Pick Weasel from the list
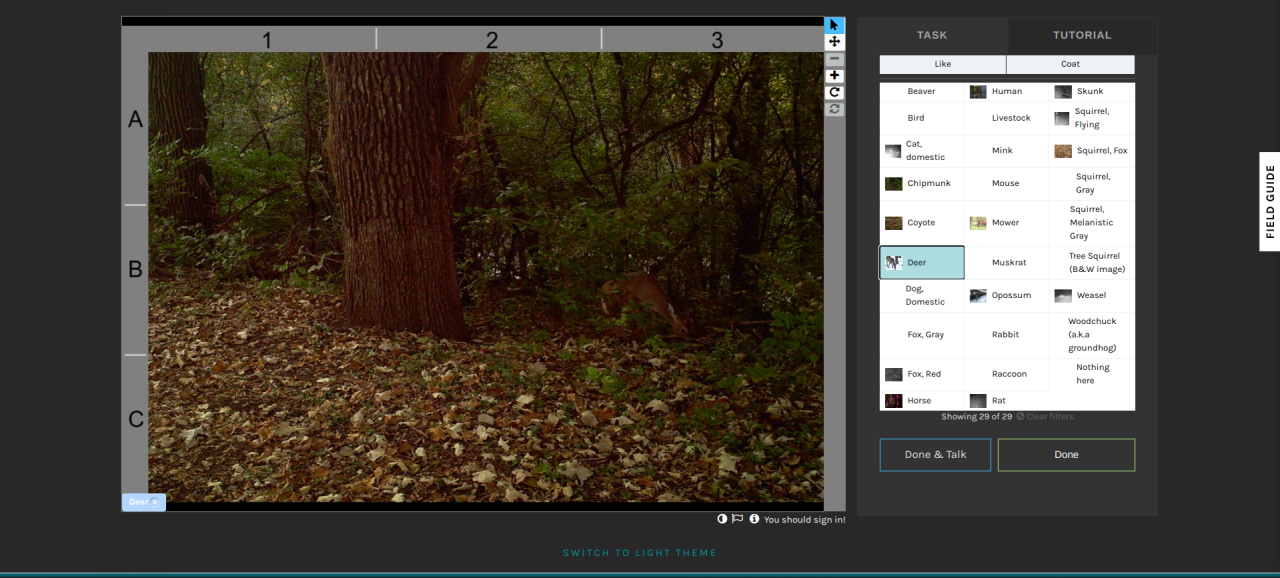Viewport: 1280px width, 578px height. (x=1092, y=296)
